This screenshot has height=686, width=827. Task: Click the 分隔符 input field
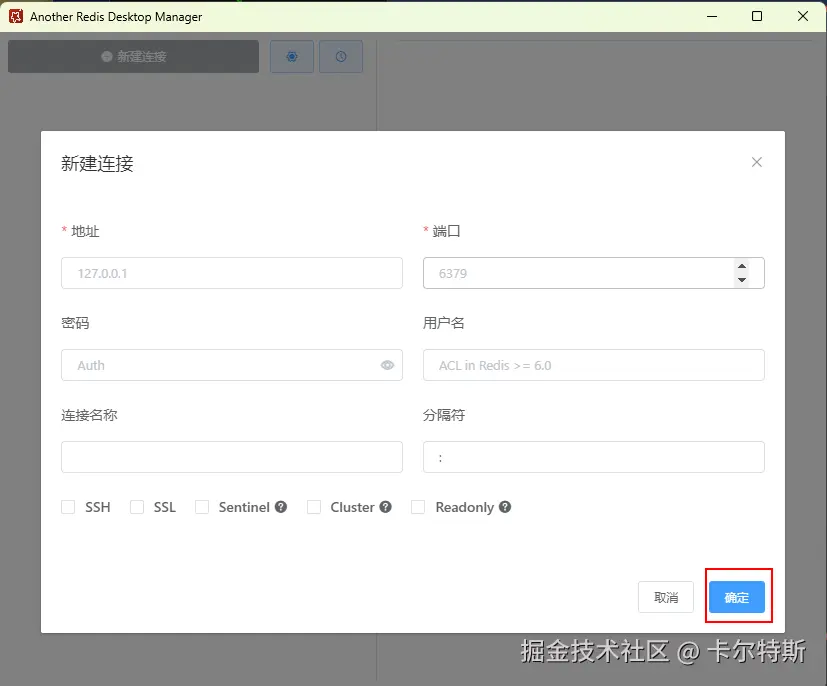coord(593,457)
